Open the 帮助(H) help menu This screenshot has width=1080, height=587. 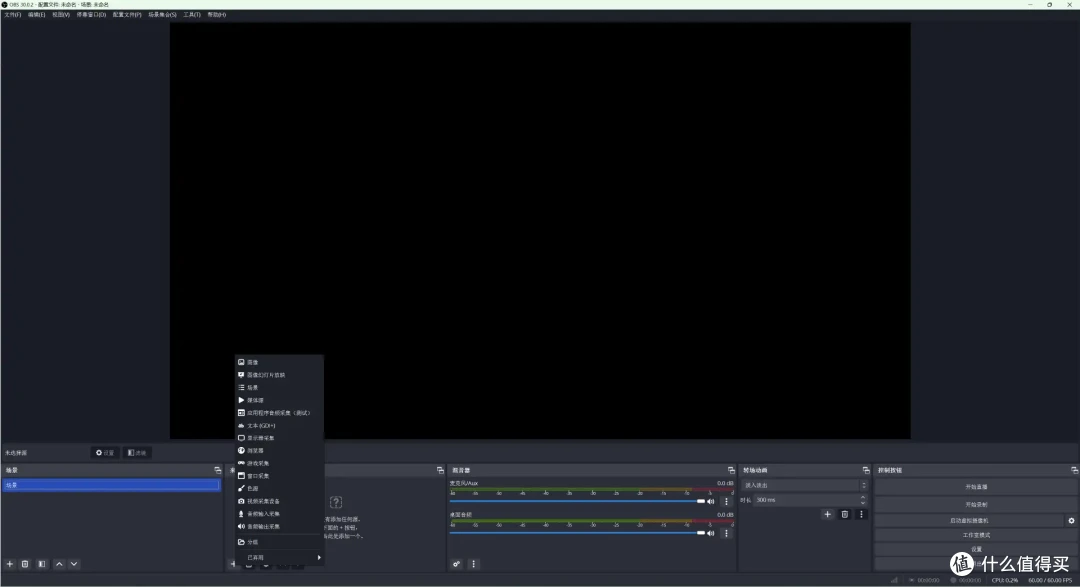(x=216, y=14)
